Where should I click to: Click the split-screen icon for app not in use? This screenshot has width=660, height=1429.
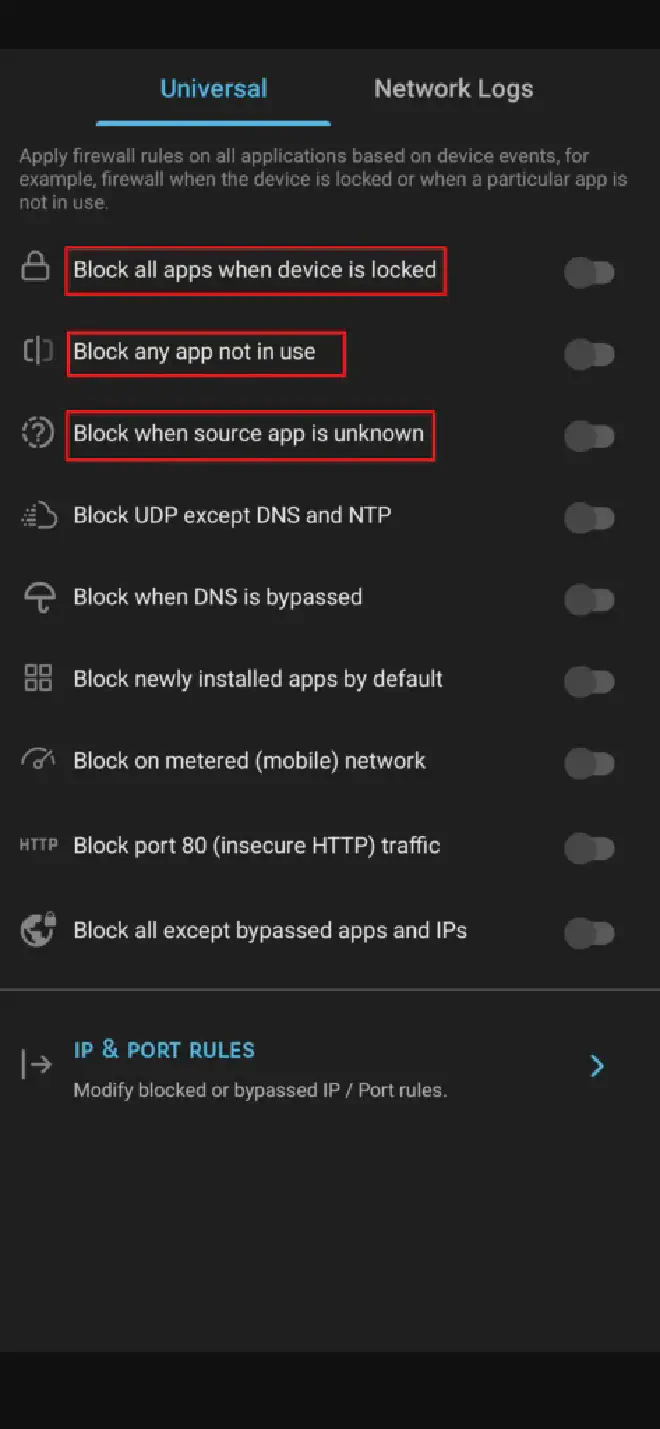click(37, 351)
